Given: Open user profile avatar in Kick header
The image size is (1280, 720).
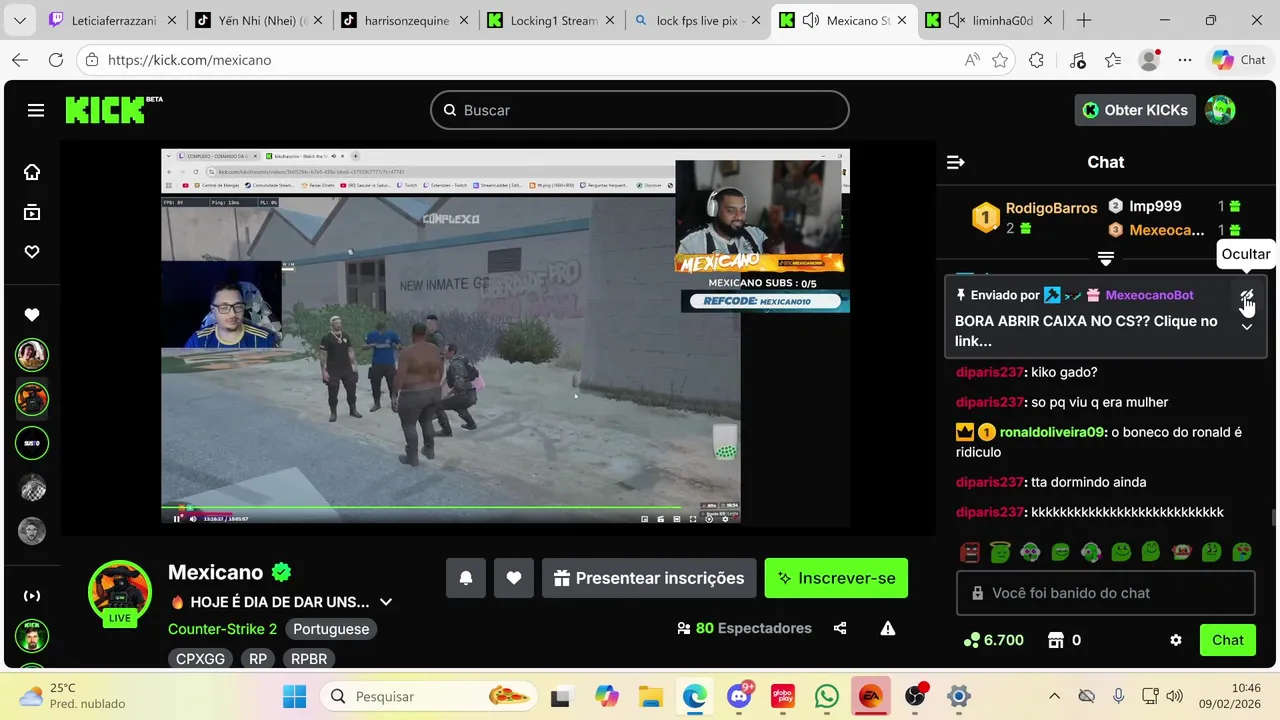Looking at the screenshot, I should pos(1220,110).
